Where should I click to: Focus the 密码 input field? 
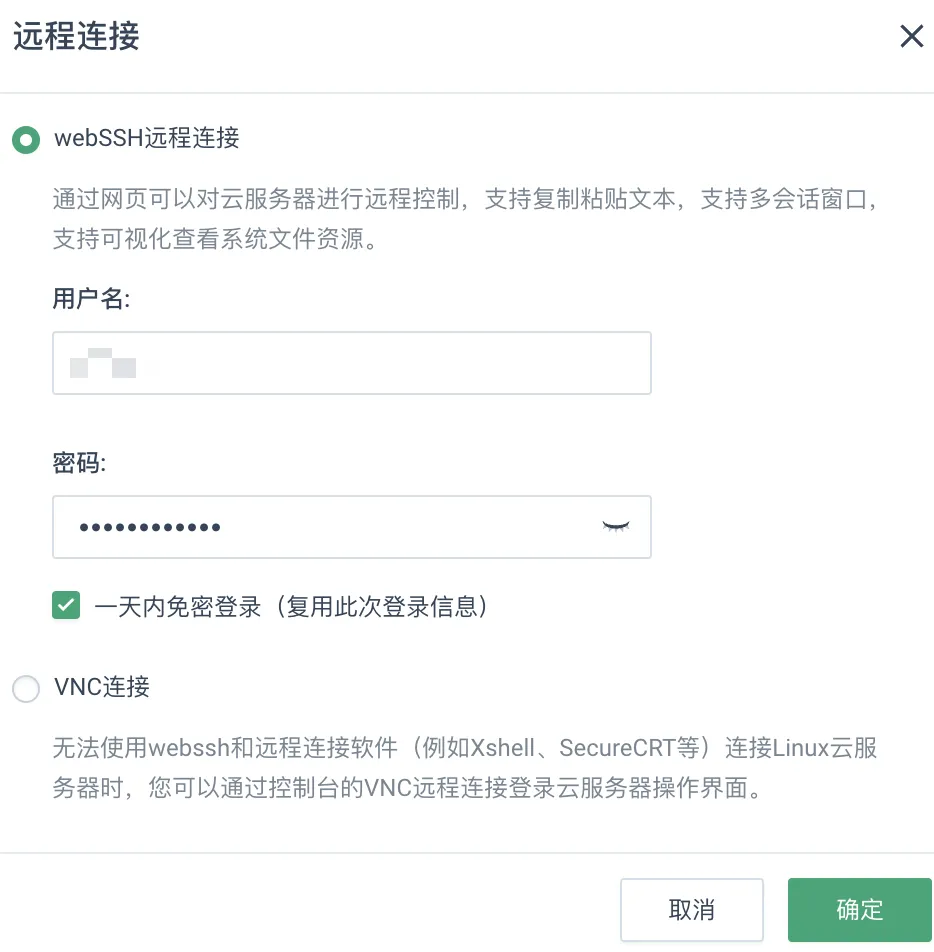click(352, 527)
